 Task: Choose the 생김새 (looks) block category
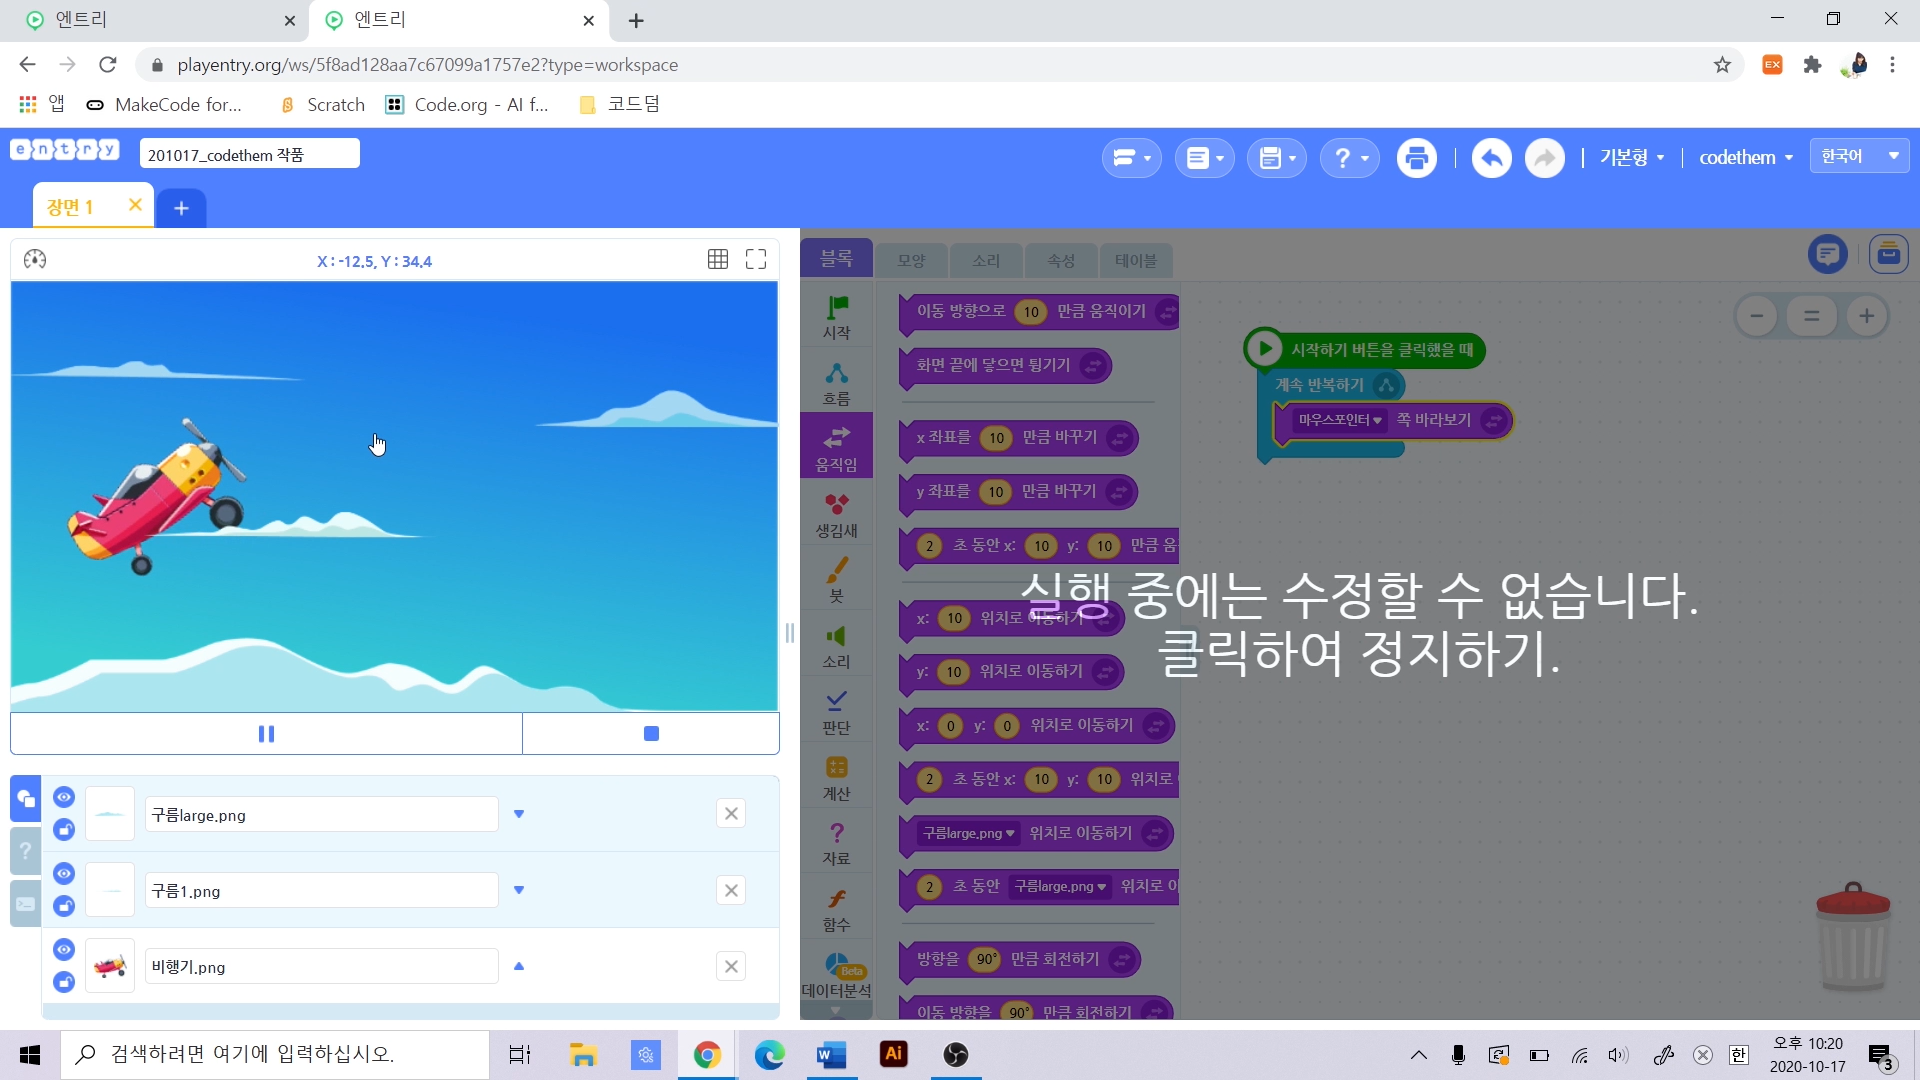coord(836,514)
